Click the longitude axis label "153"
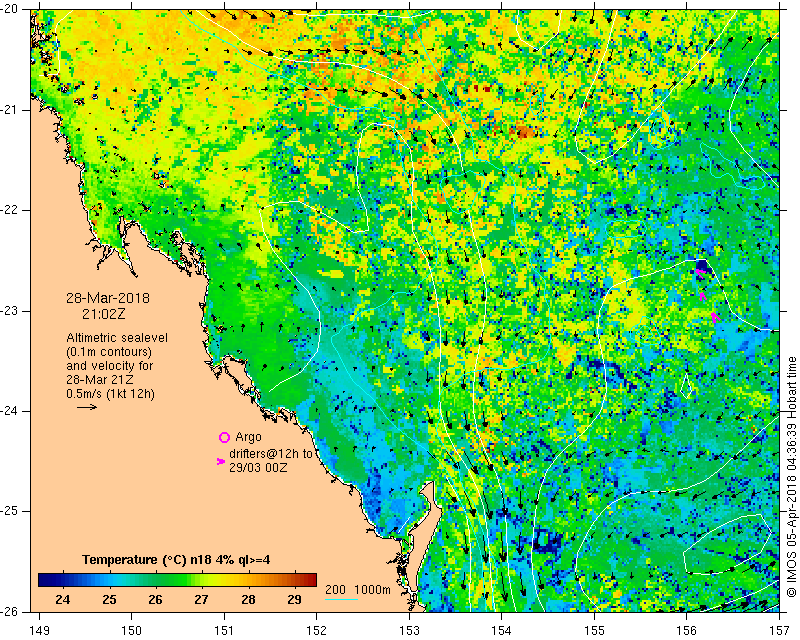The image size is (800, 640). coord(409,631)
